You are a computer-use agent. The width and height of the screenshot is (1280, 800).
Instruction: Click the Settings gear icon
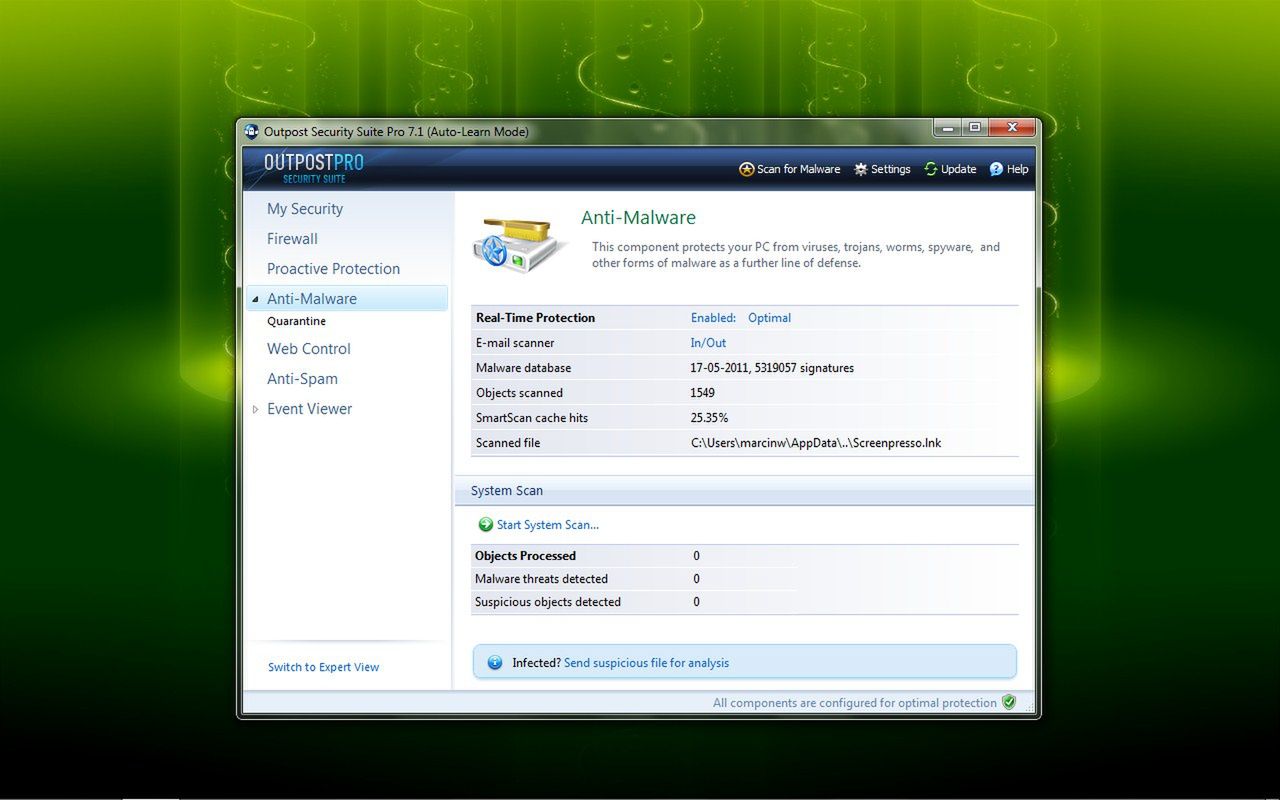tap(860, 169)
